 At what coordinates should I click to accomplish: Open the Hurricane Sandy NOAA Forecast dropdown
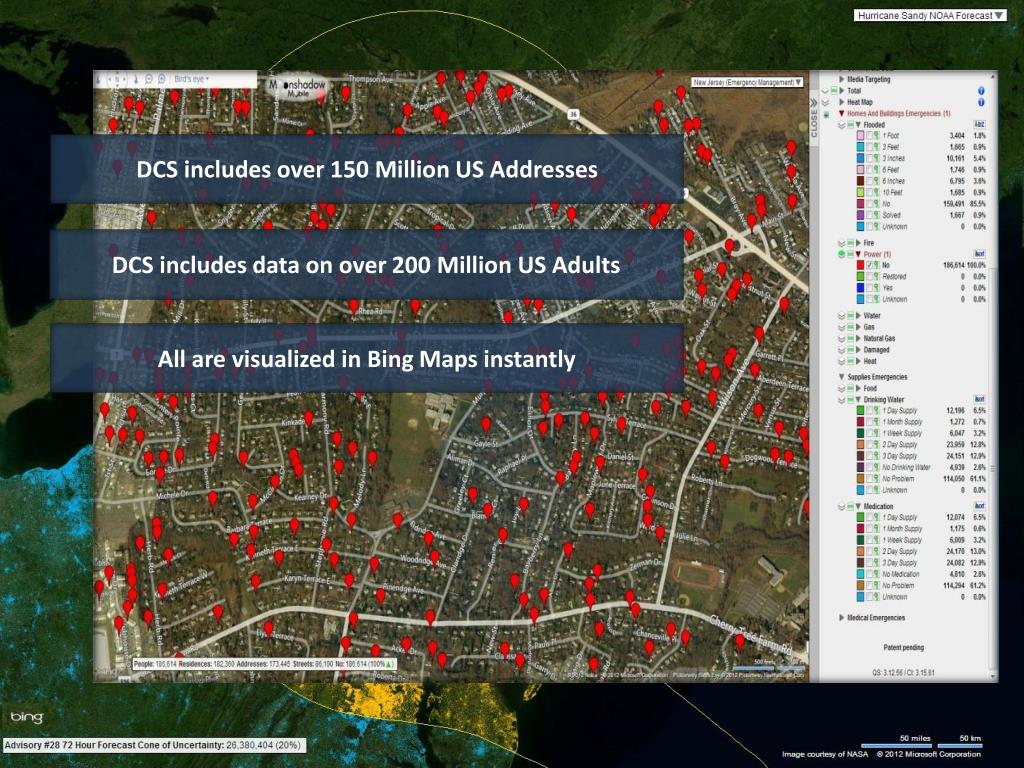pos(930,15)
